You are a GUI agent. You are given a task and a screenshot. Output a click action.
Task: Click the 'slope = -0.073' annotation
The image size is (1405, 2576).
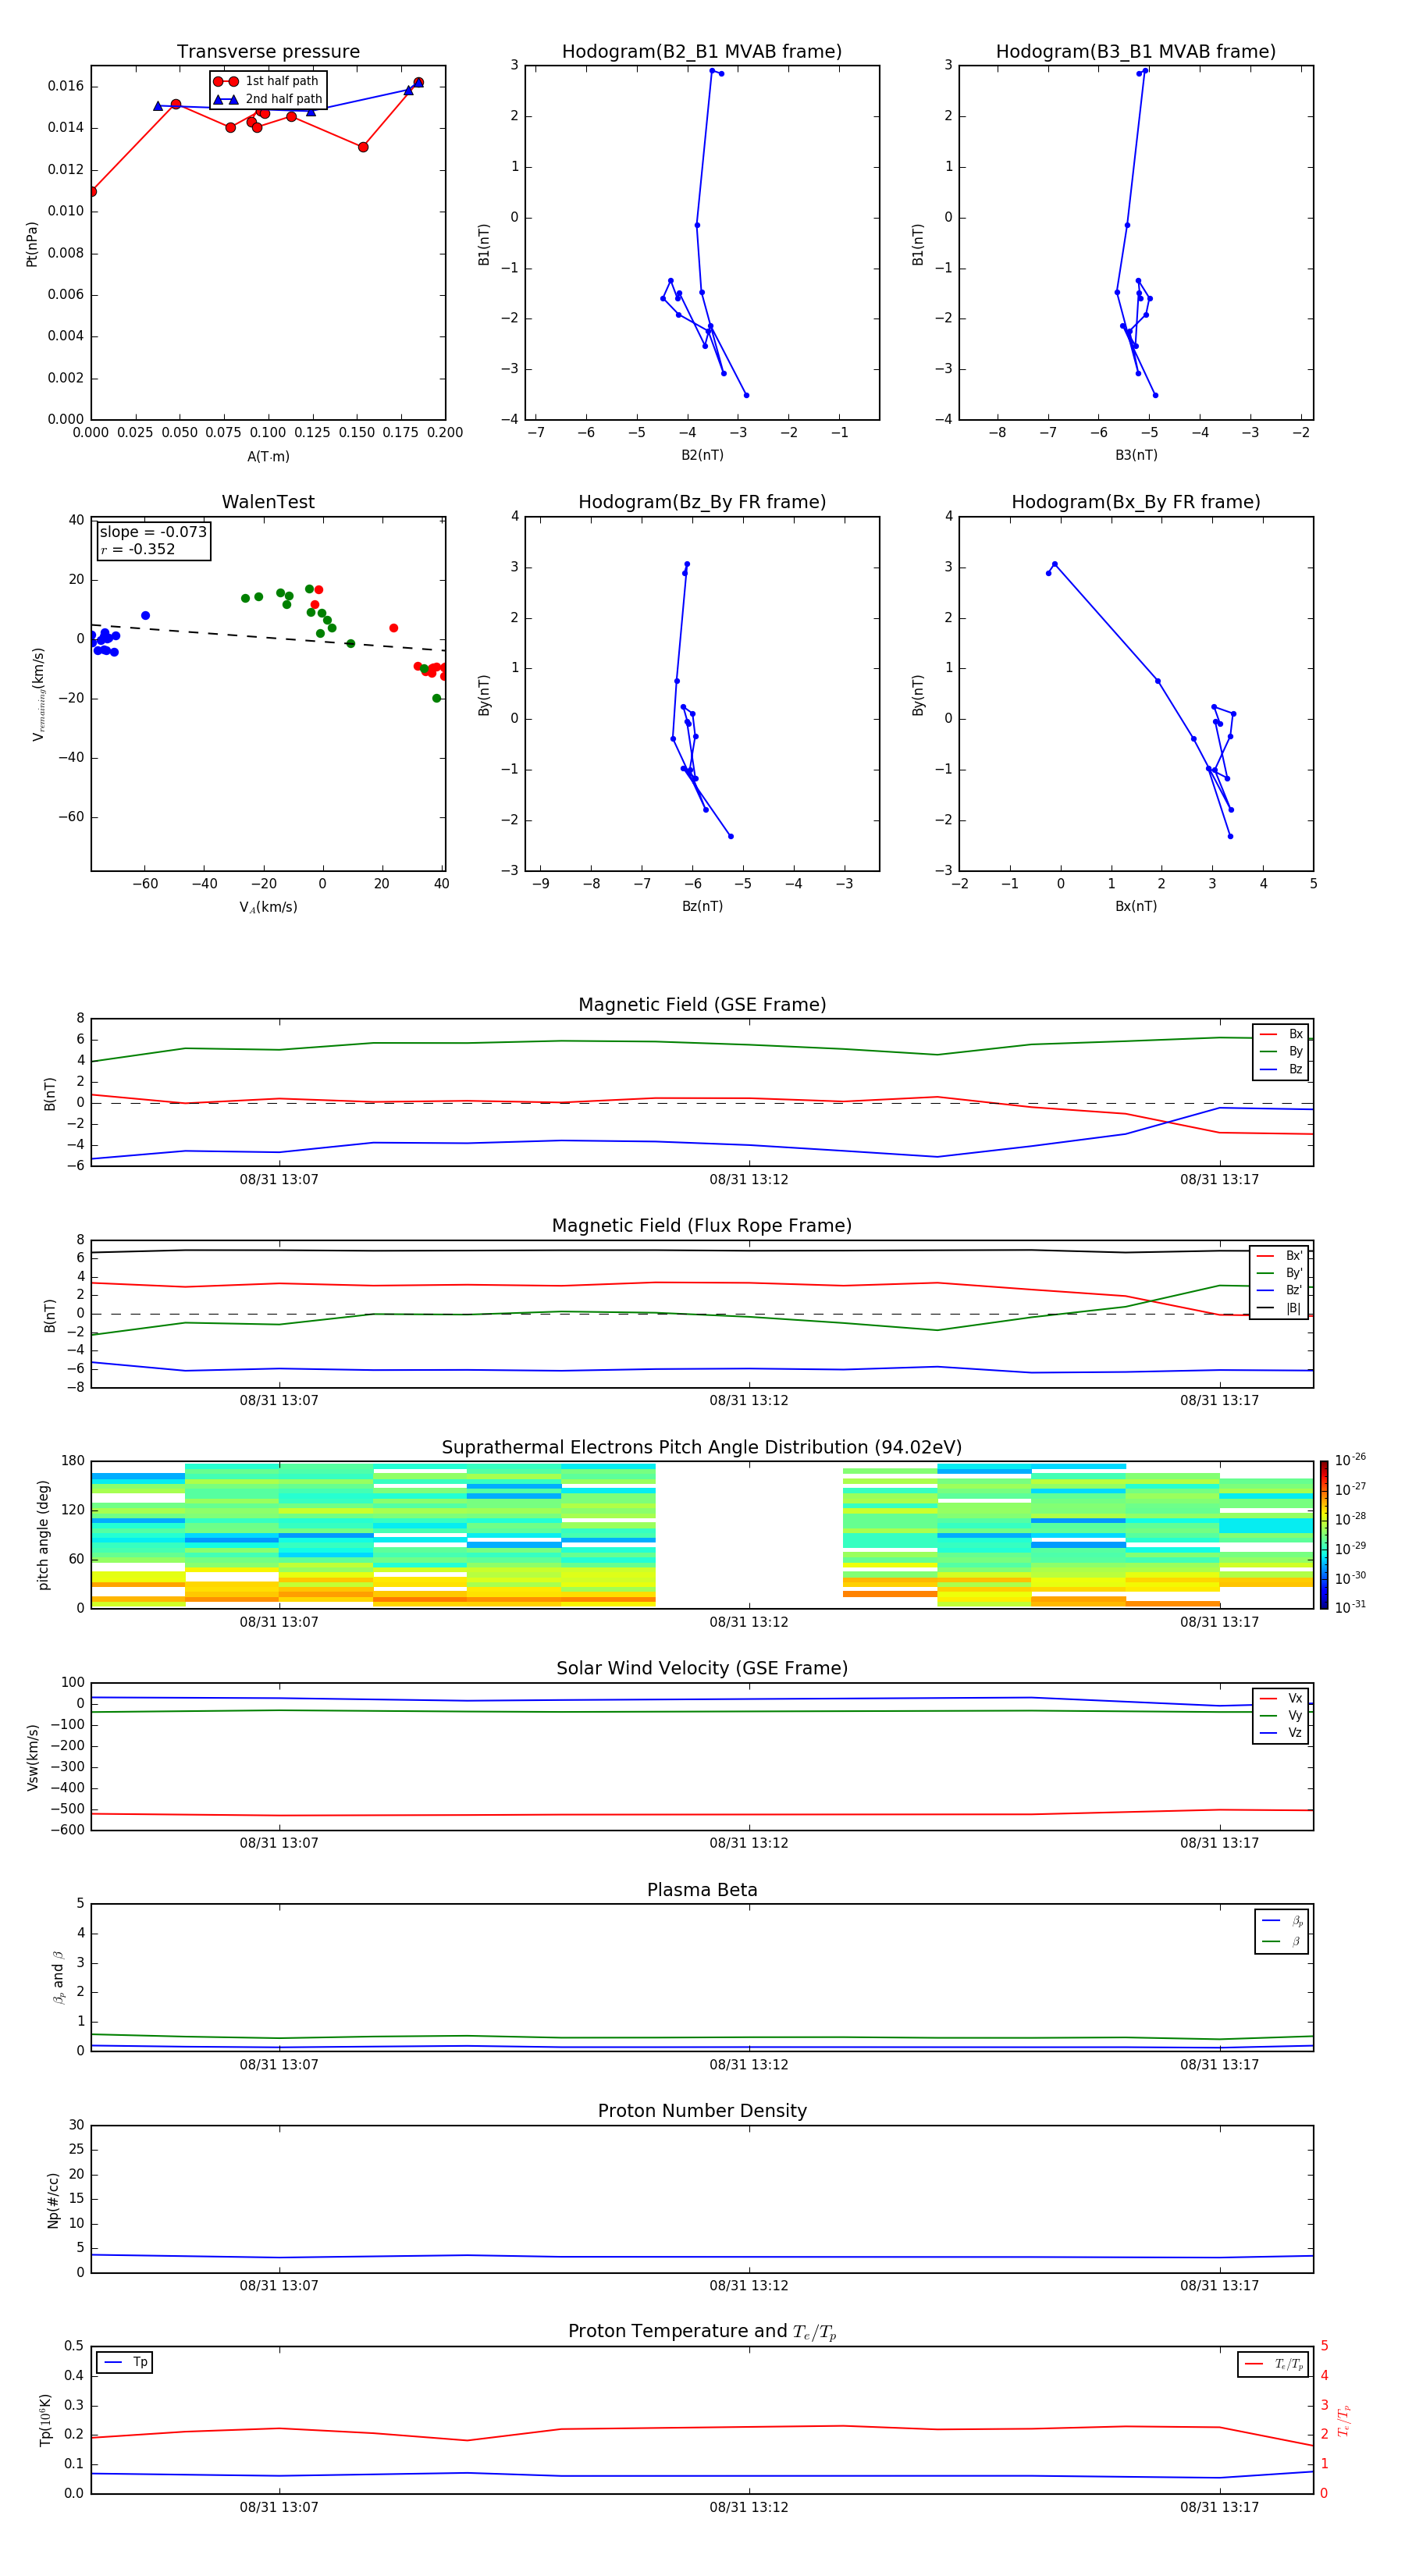(153, 532)
